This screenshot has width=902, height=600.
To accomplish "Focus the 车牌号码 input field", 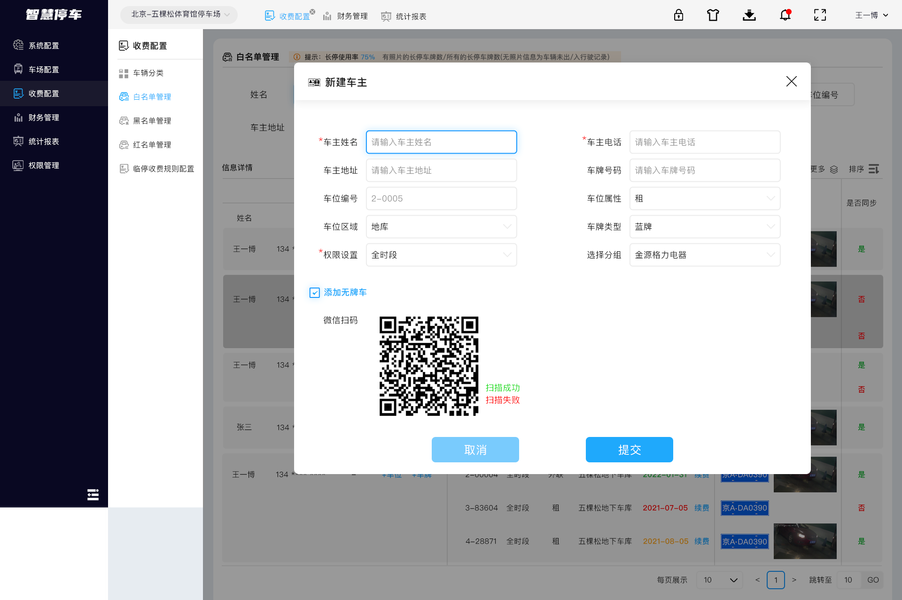I will pos(705,170).
